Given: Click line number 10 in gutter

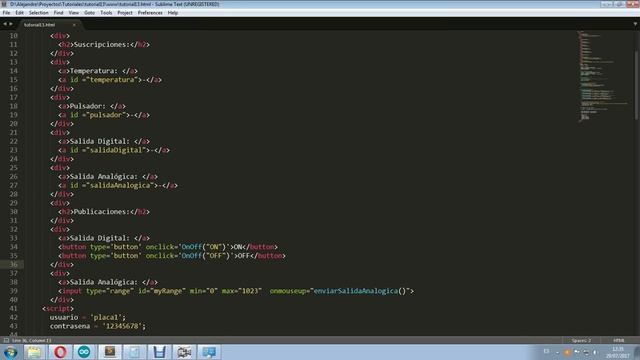Looking at the screenshot, I should pos(13,36).
